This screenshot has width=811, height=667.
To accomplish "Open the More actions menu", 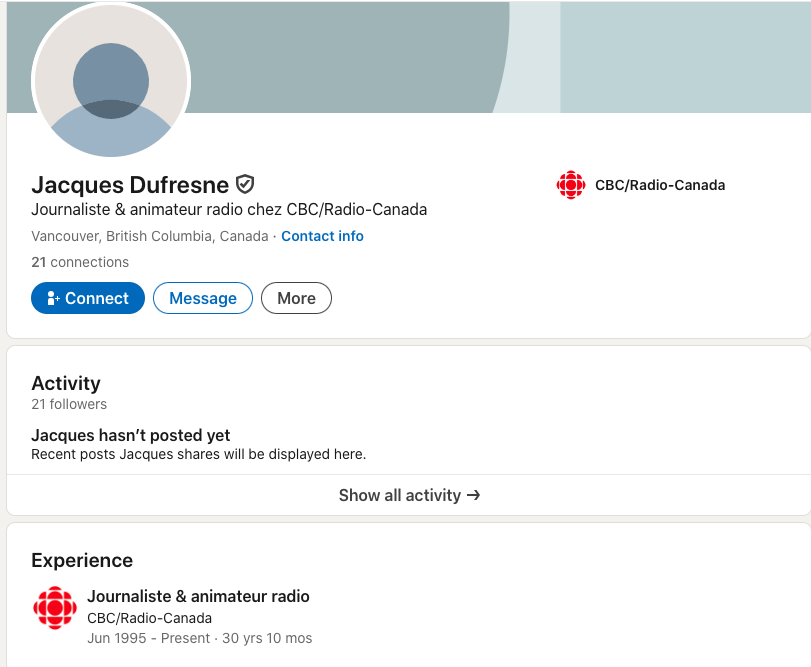I will coord(296,298).
